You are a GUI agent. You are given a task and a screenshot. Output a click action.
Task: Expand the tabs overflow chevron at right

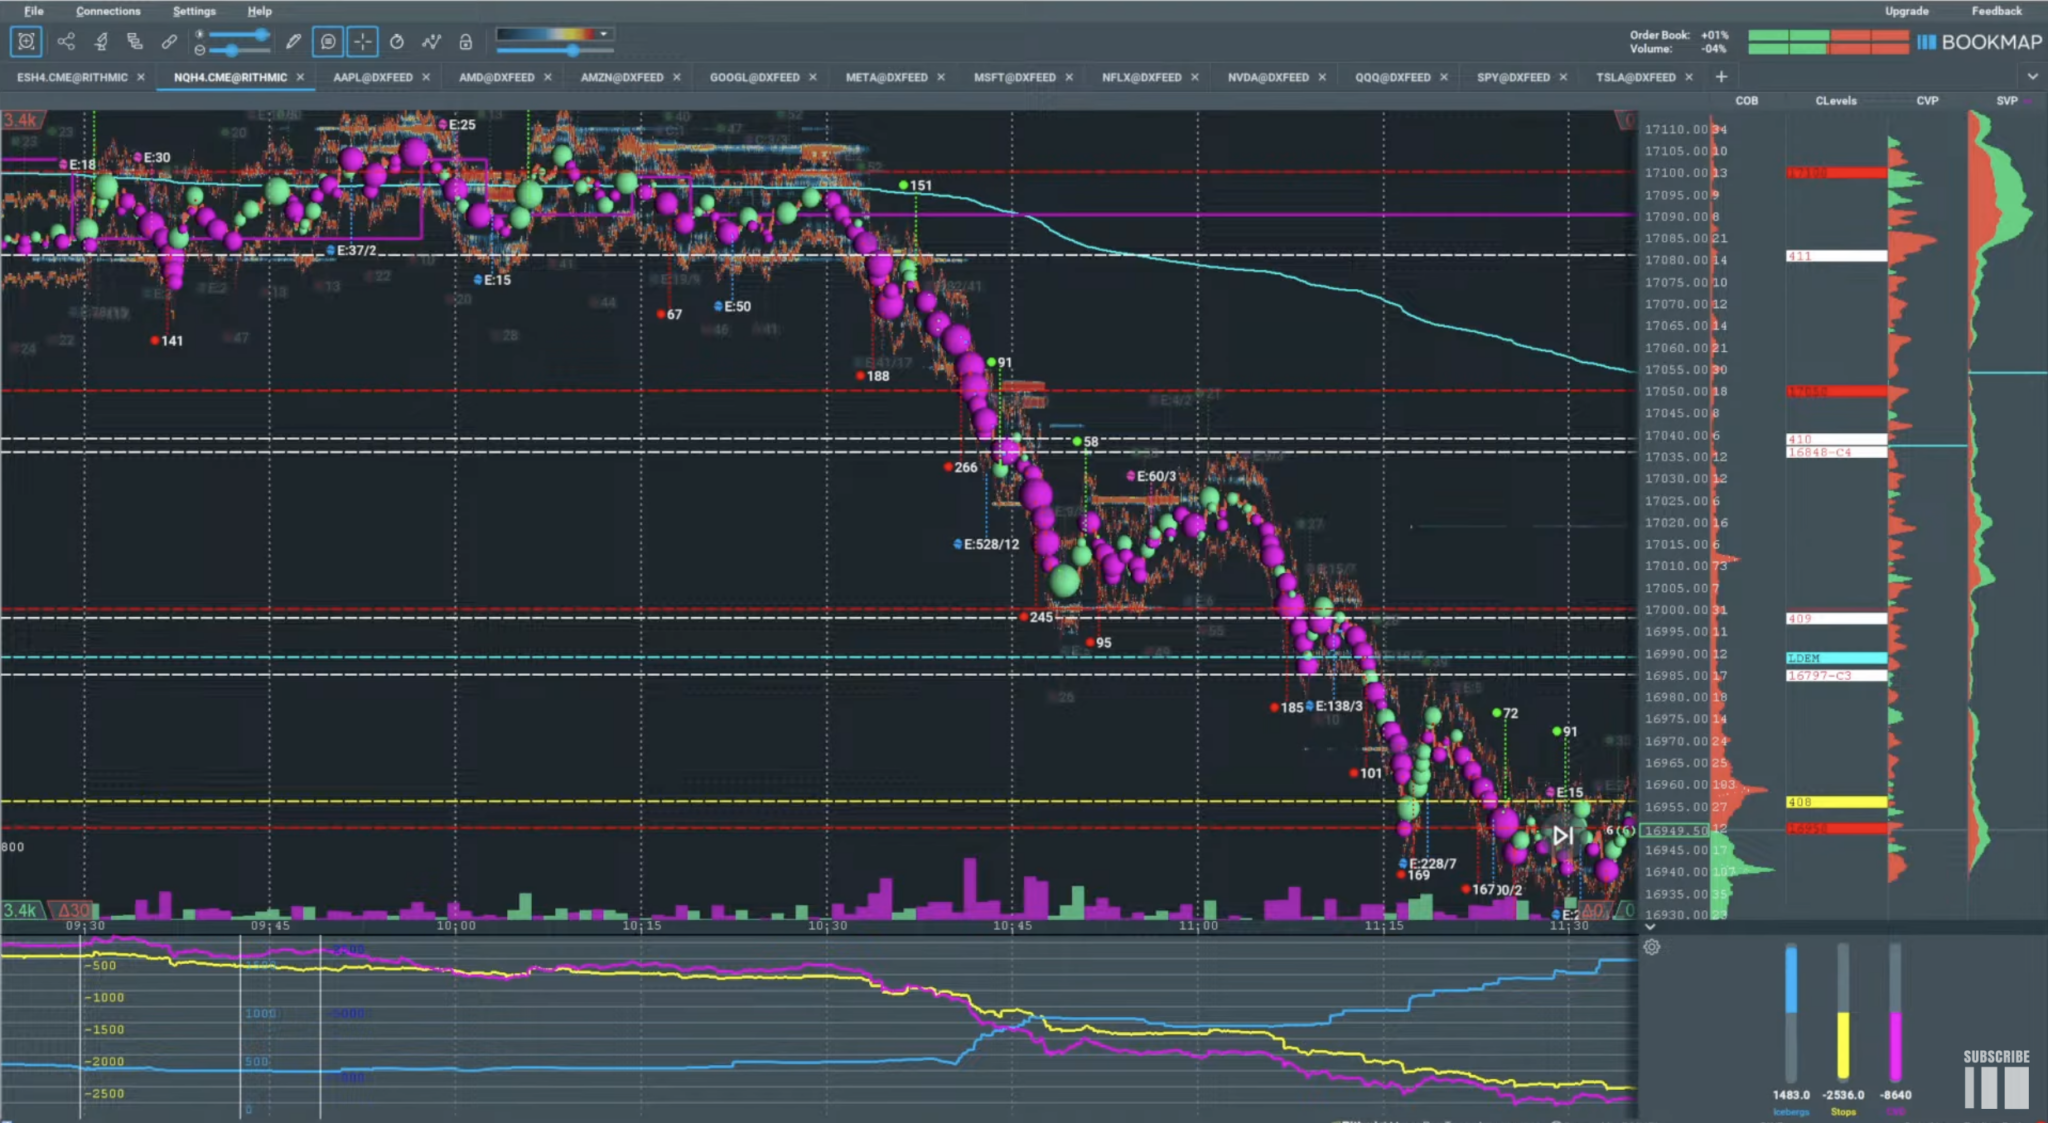pyautogui.click(x=2032, y=77)
